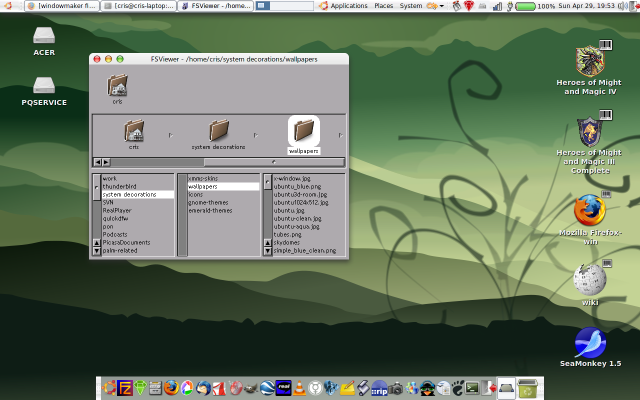Open the green gem dock icon
This screenshot has height=400, width=640.
pos(140,387)
